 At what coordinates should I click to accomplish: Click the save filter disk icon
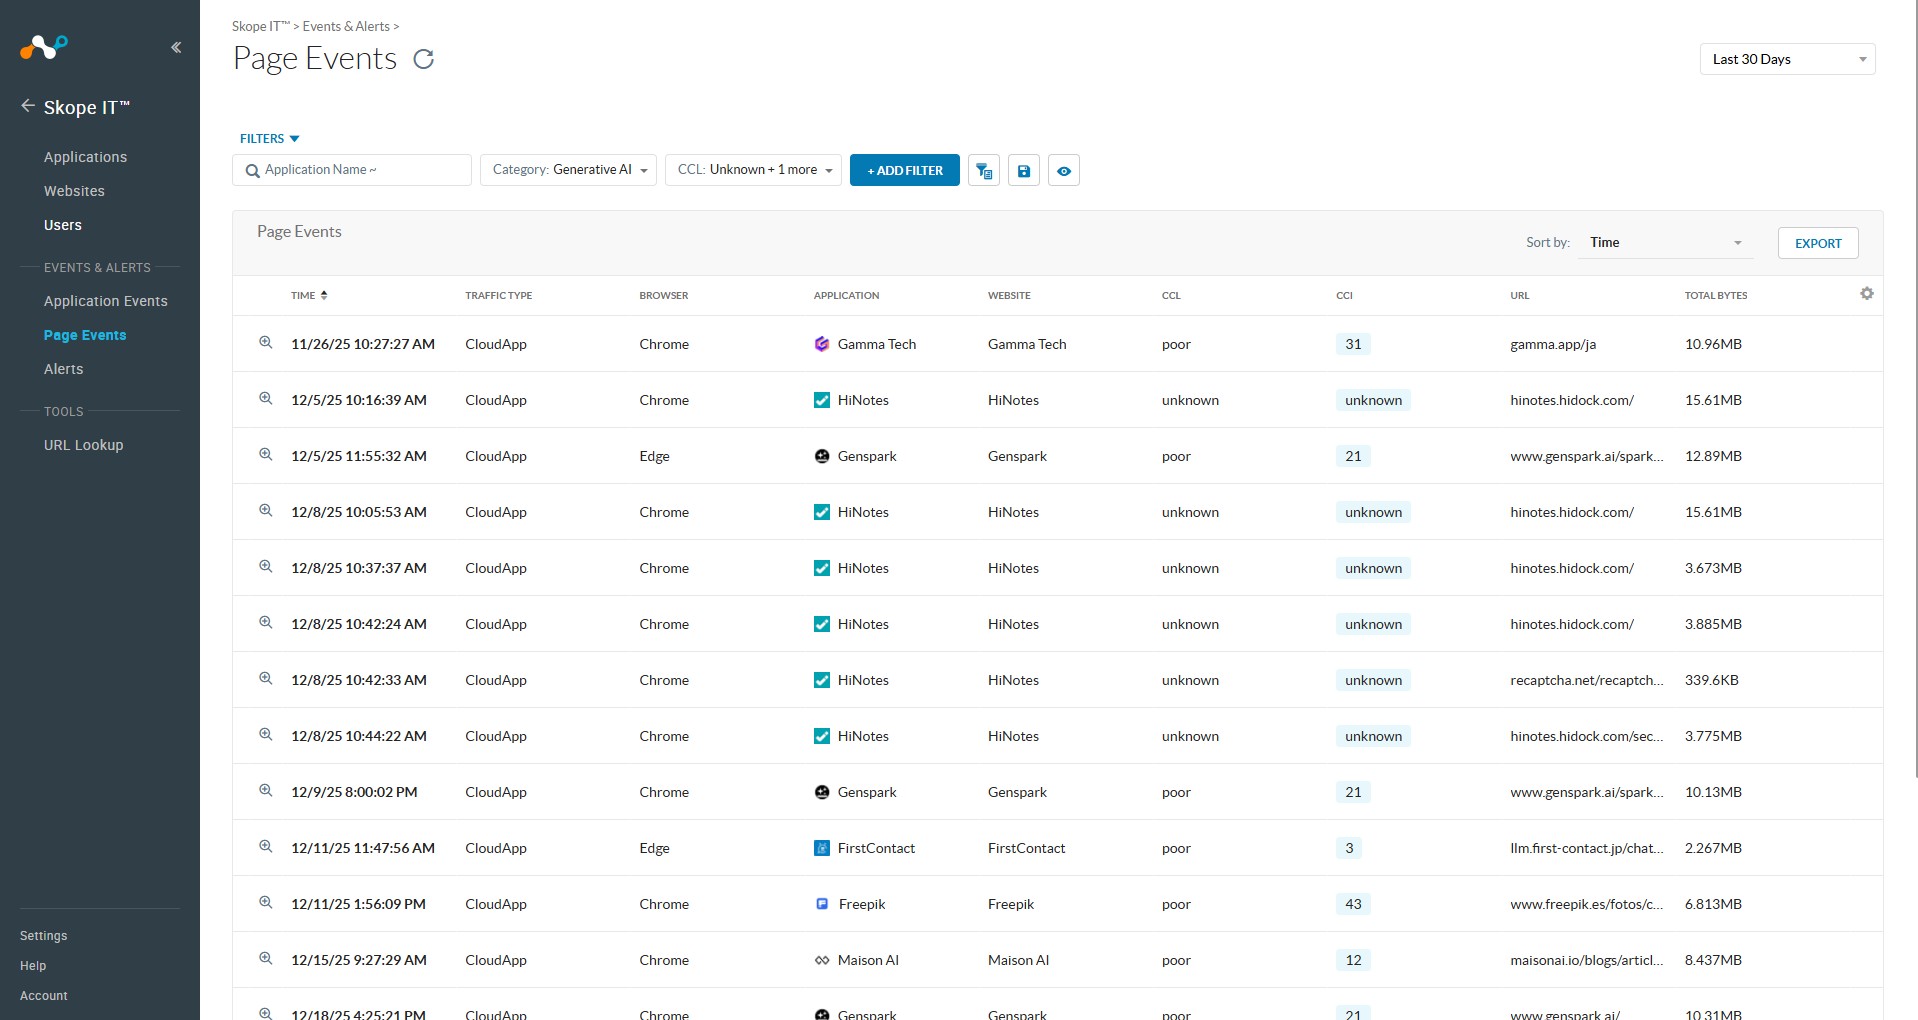point(1024,171)
